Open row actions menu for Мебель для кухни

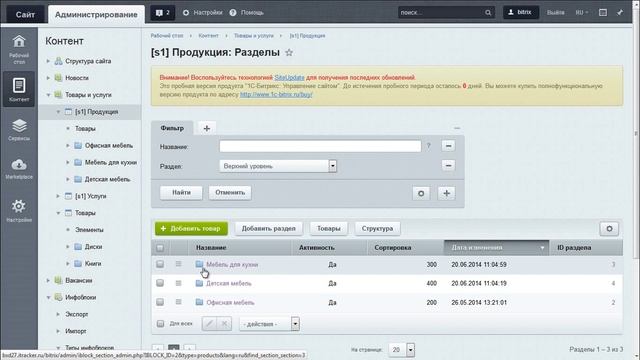pos(178,264)
